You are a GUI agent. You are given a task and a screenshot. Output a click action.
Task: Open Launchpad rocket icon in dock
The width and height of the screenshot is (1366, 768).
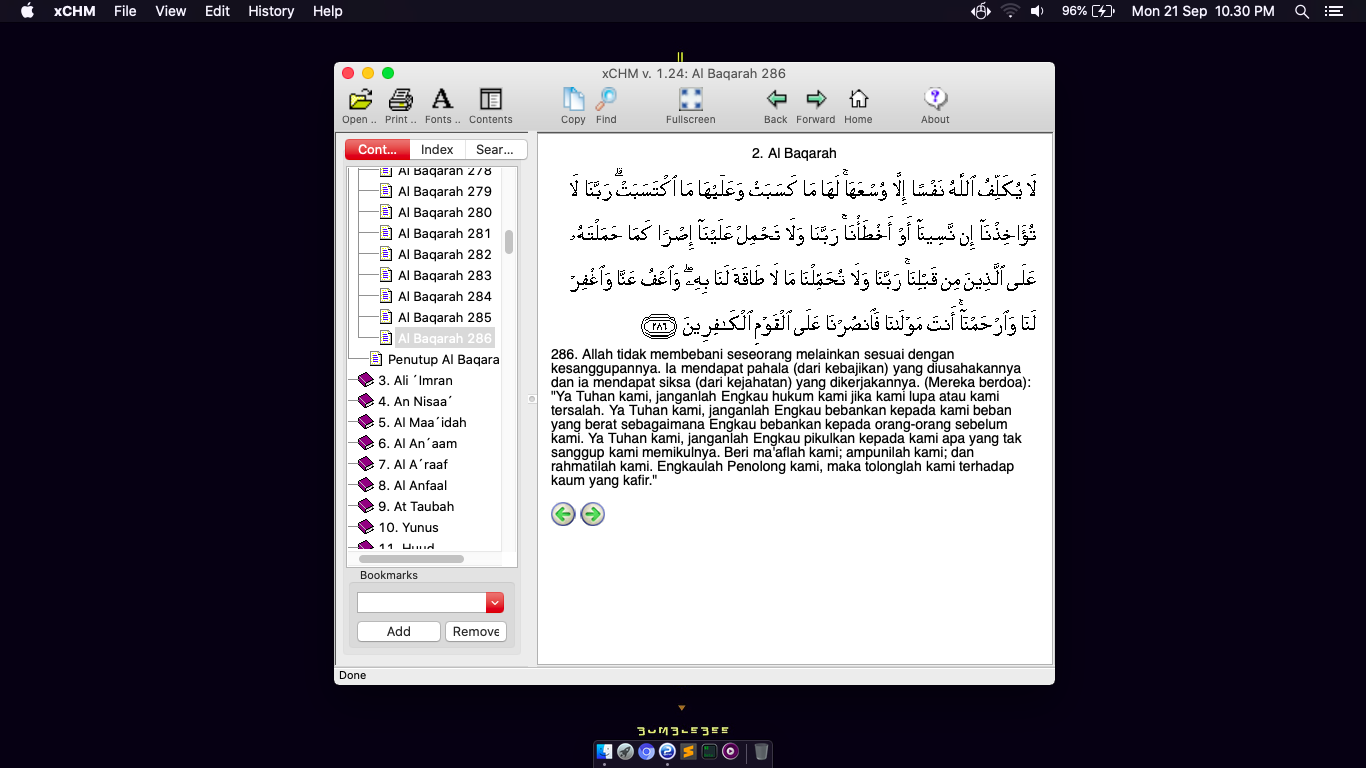(x=625, y=751)
